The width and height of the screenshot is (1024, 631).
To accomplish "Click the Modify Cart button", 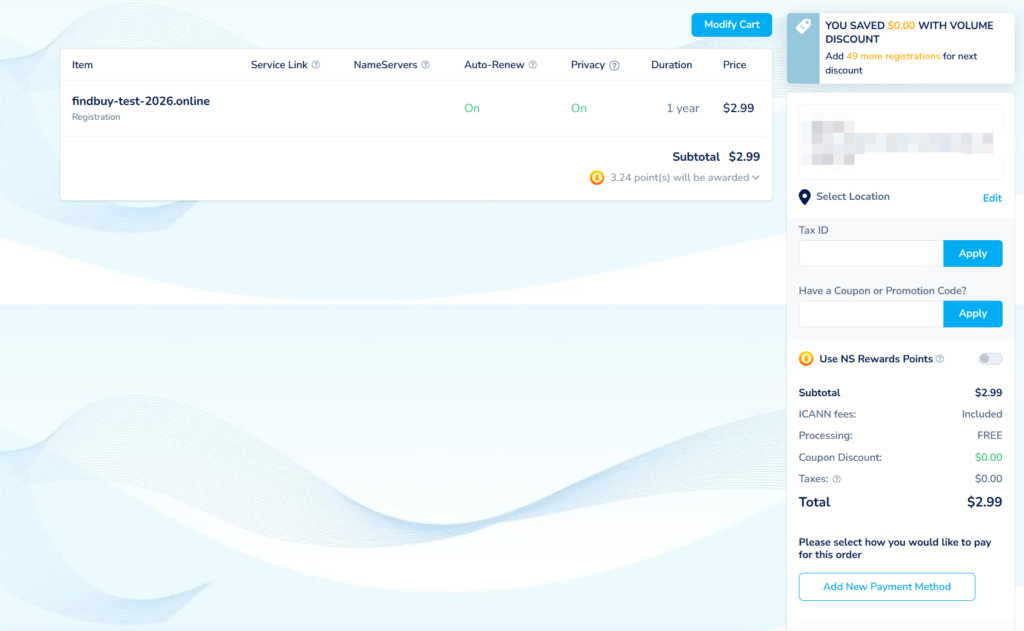I will tap(731, 24).
